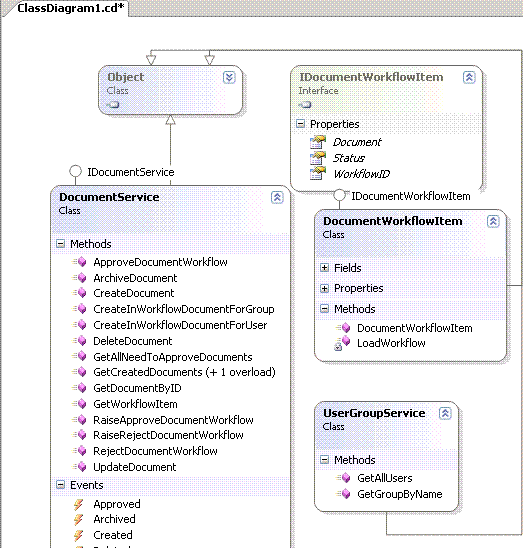Select the ArchiveDocument method name
Viewport: 523px width, 548px height.
click(135, 278)
